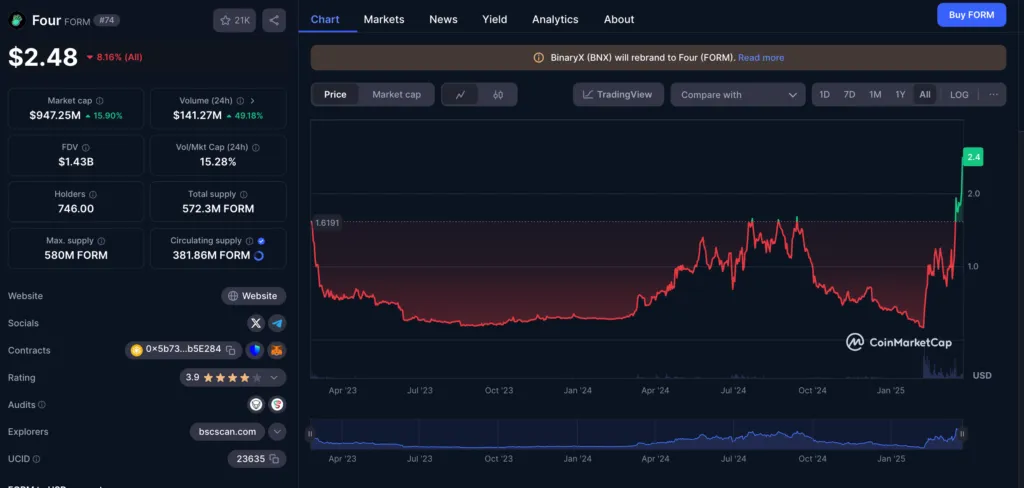Click Volume (24h) info icon
The height and width of the screenshot is (488, 1024).
(x=240, y=101)
